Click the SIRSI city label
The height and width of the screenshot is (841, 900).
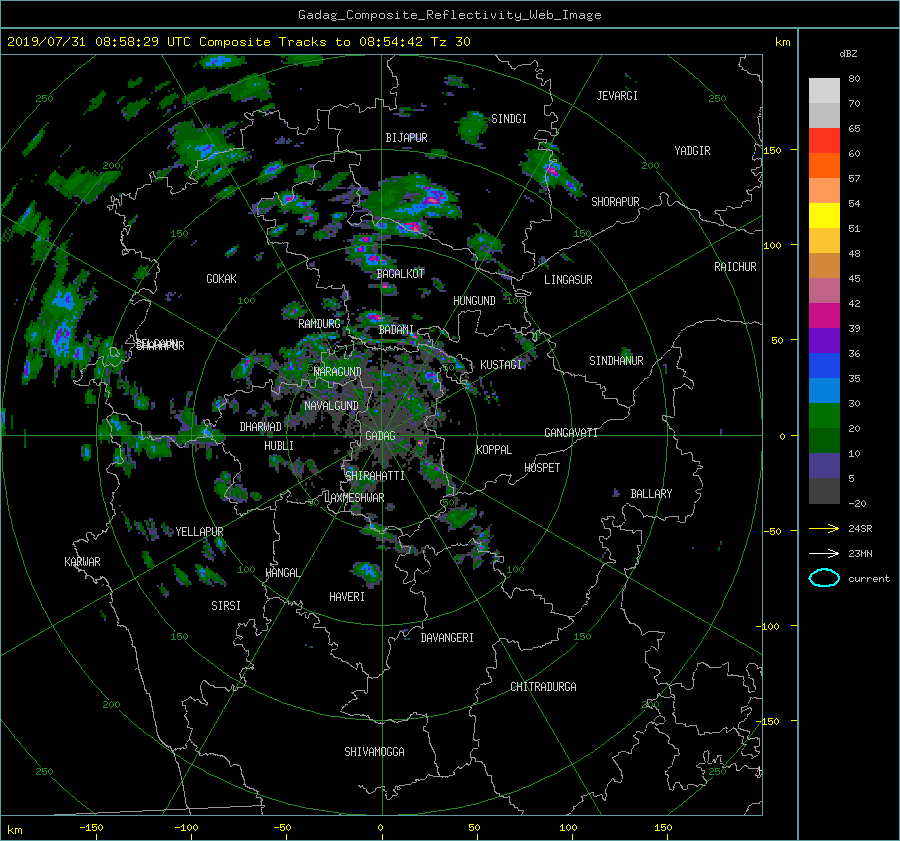[226, 606]
